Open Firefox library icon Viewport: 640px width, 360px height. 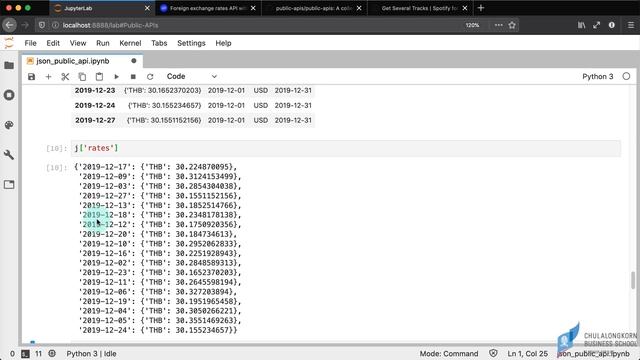point(582,25)
